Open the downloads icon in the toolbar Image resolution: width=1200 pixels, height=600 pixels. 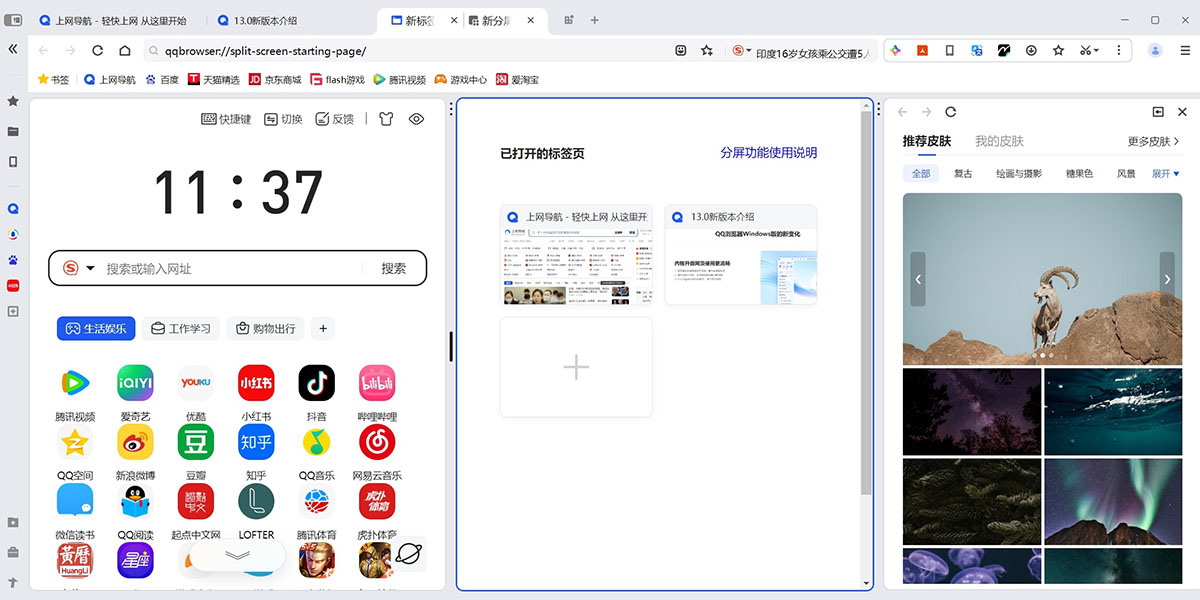[1030, 49]
